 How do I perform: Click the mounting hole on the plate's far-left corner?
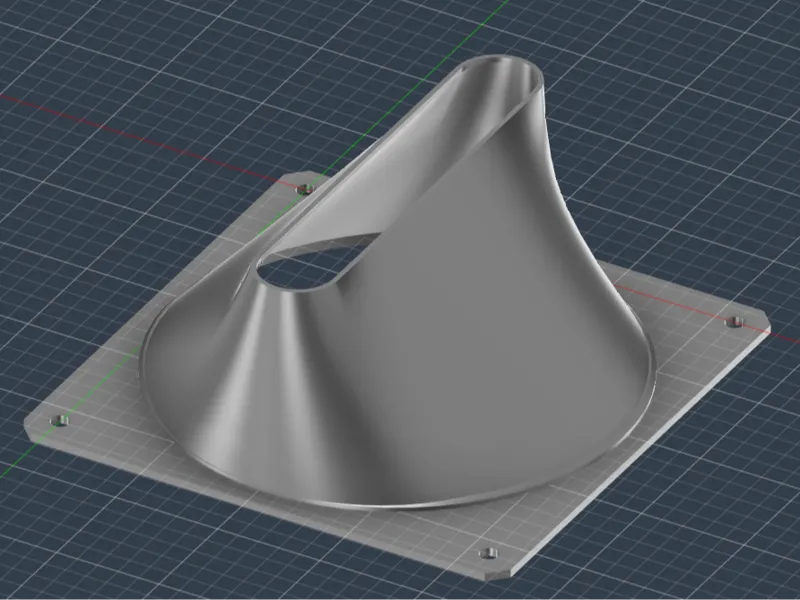click(60, 421)
